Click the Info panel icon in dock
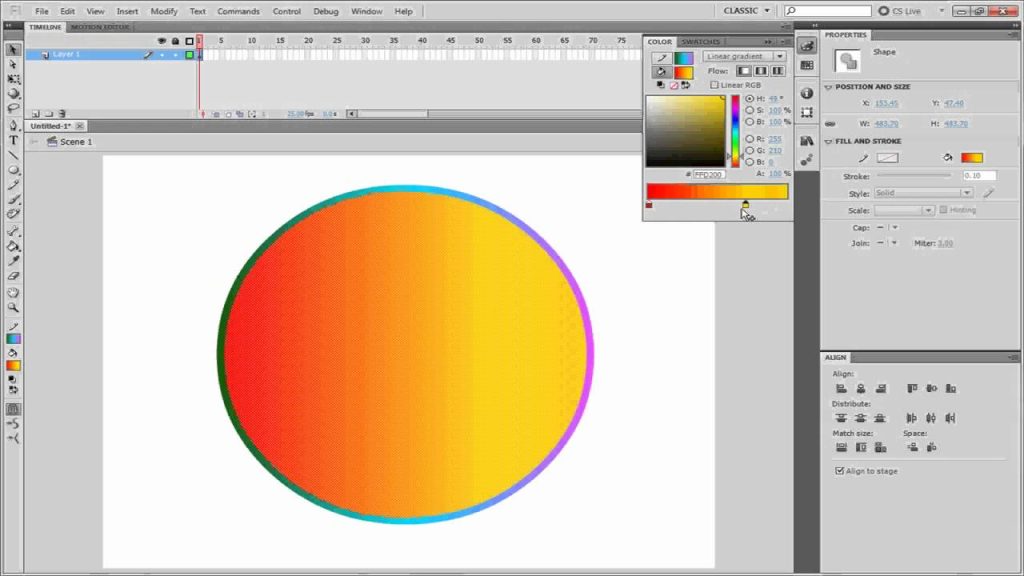This screenshot has width=1024, height=576. (x=807, y=93)
